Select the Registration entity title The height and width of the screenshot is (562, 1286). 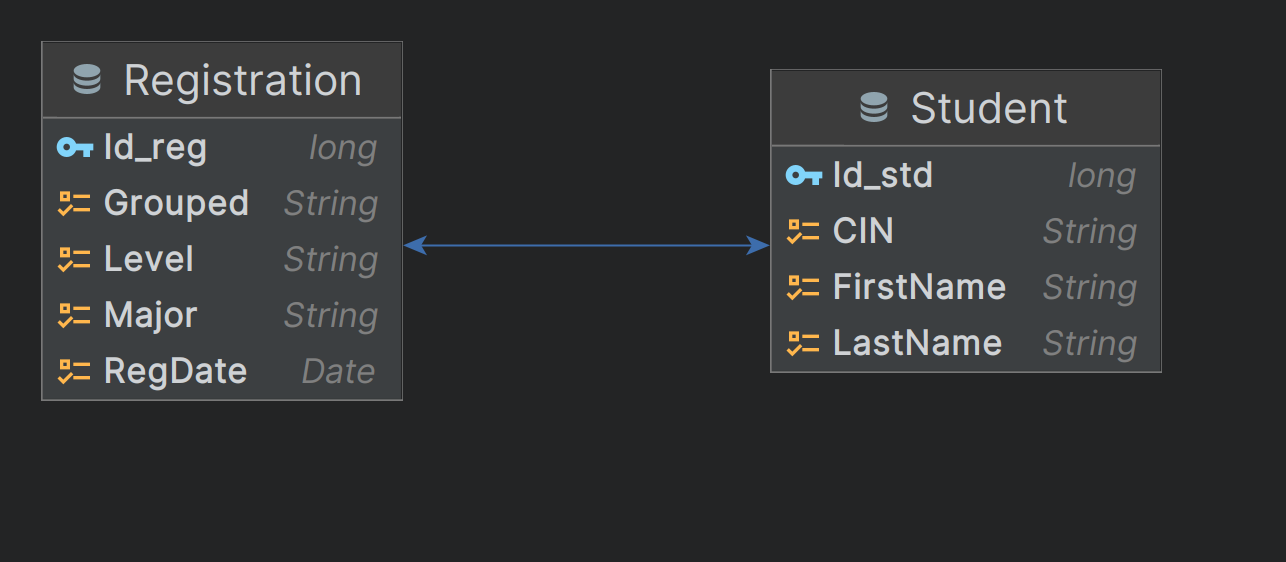click(242, 80)
